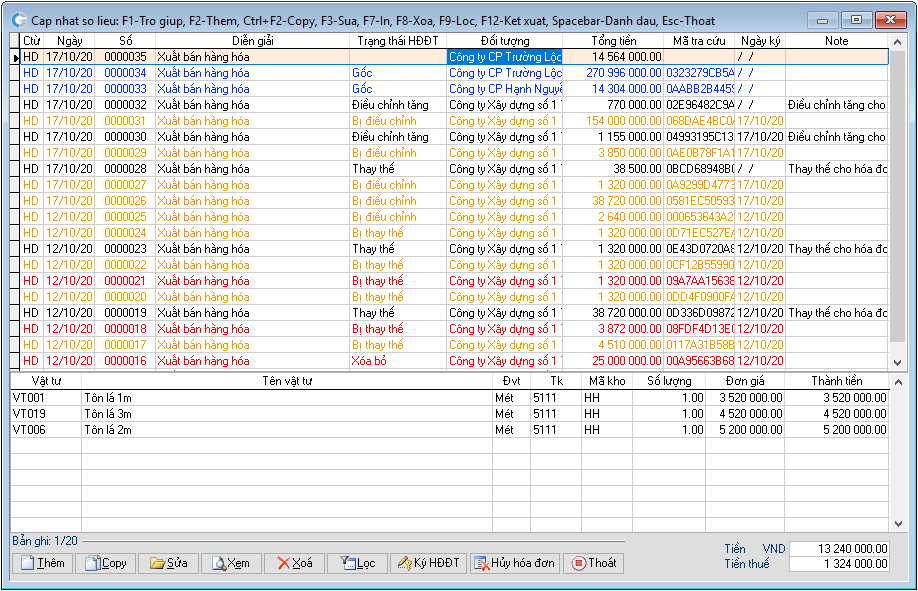Click the Copy button in the bottom toolbar
Image resolution: width=918 pixels, height=591 pixels.
point(106,563)
